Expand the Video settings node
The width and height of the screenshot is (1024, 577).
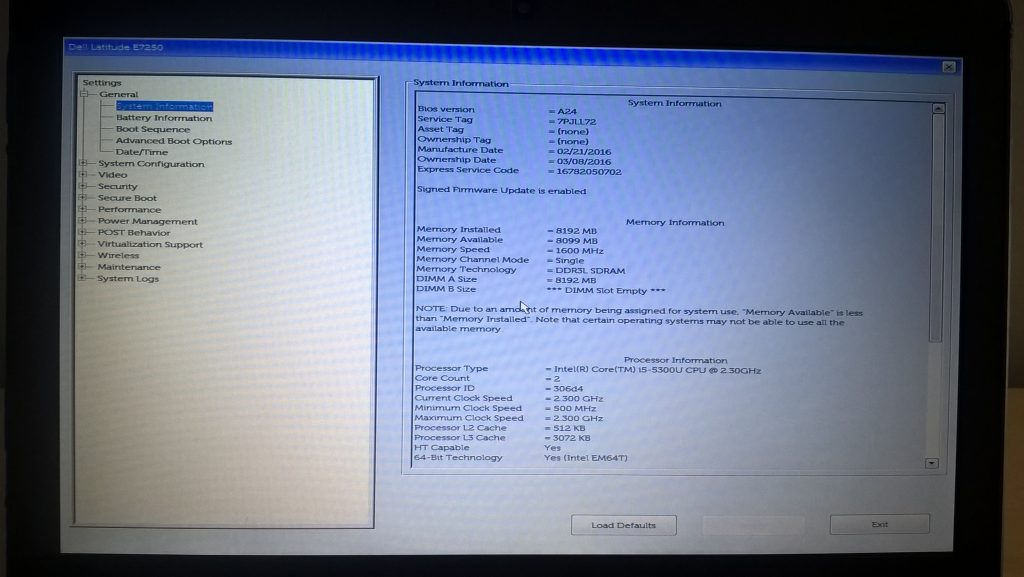[x=83, y=175]
